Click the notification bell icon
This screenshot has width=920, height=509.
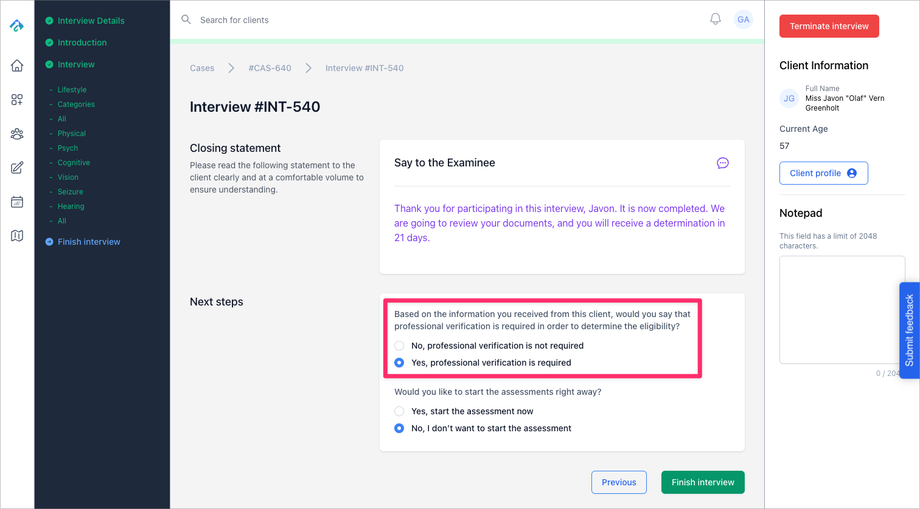(715, 19)
